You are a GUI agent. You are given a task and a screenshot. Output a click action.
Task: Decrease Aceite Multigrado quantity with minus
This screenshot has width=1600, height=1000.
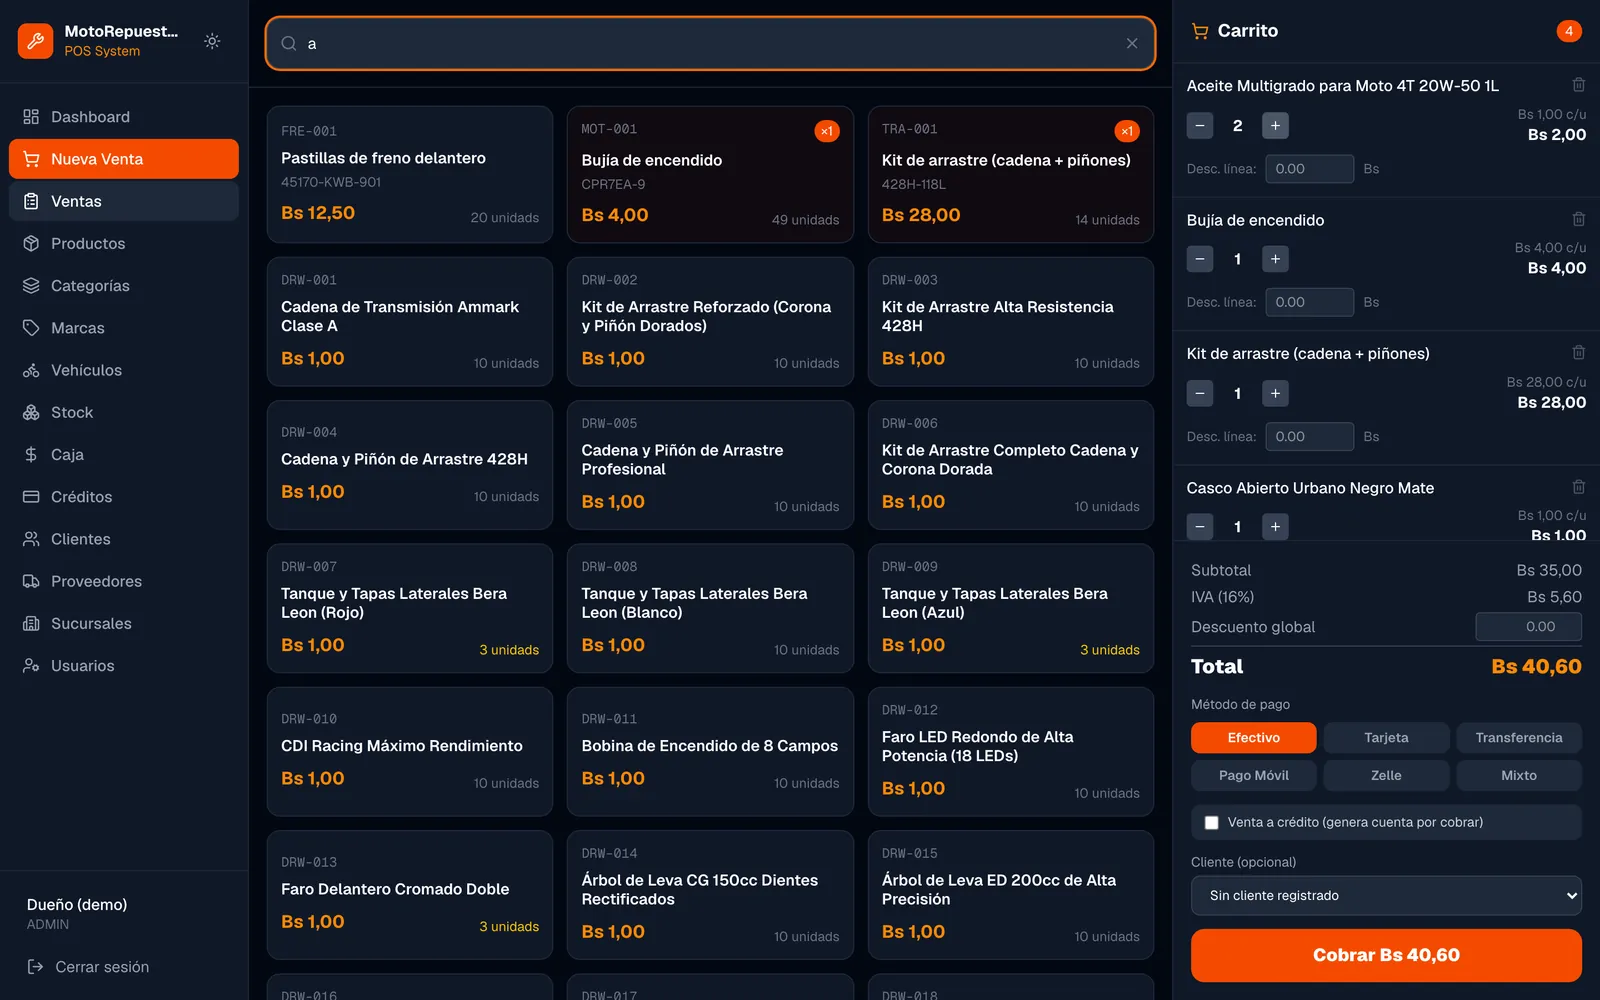pyautogui.click(x=1200, y=125)
